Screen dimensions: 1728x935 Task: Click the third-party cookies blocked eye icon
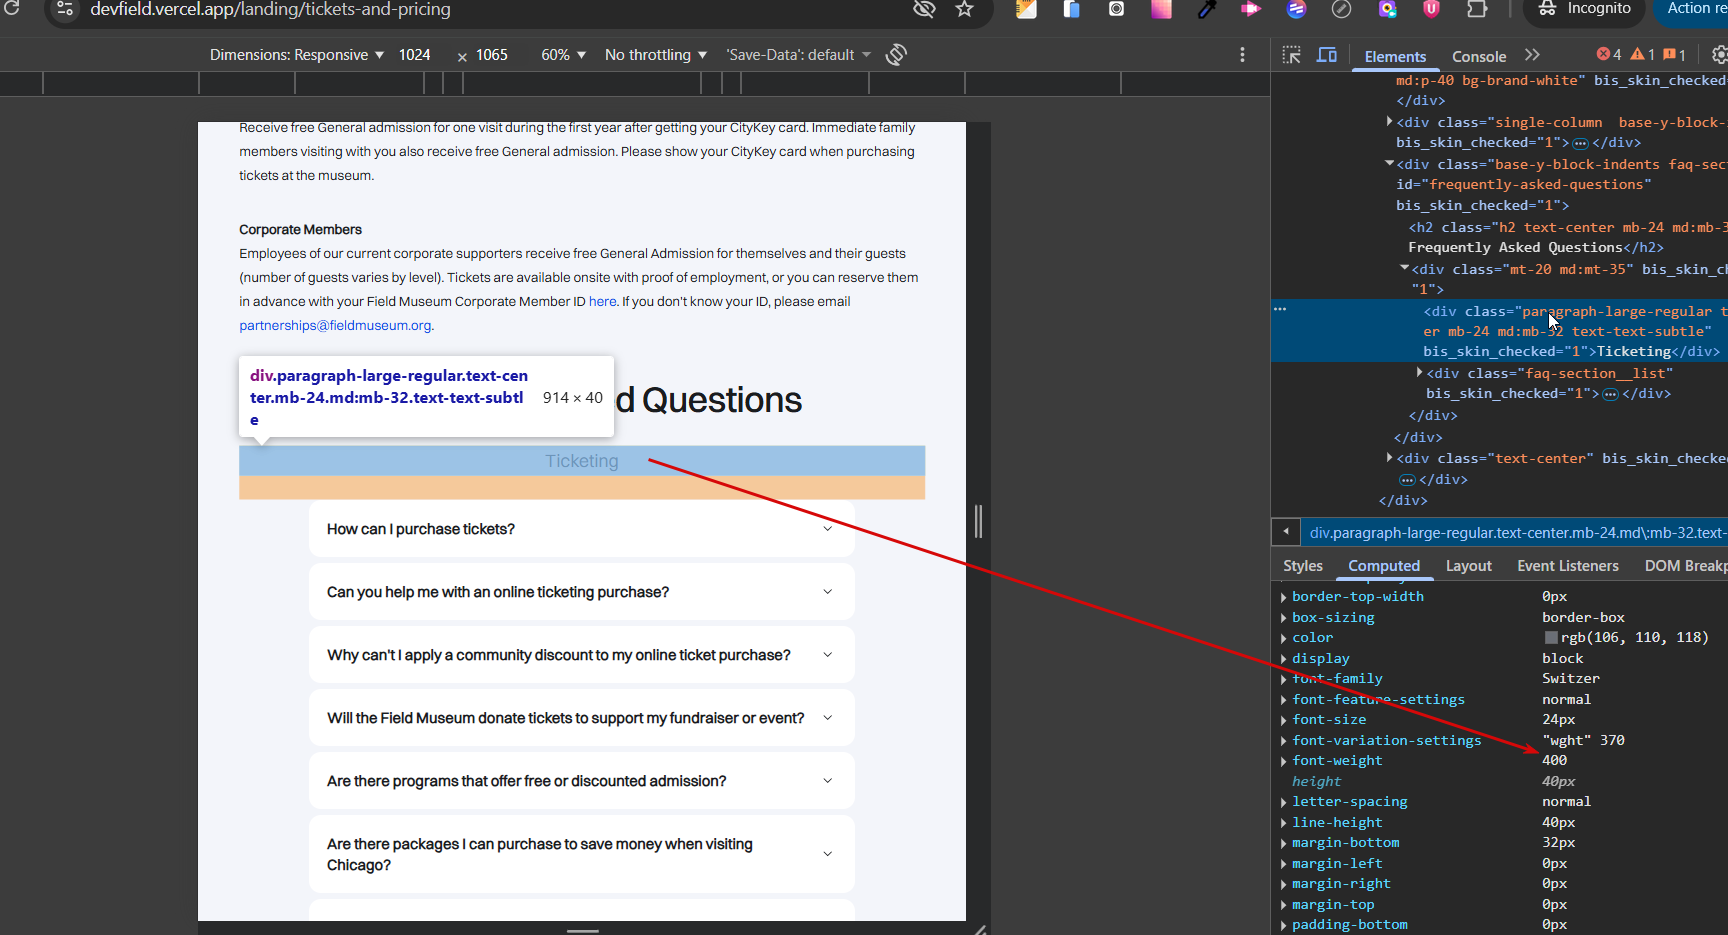pyautogui.click(x=924, y=9)
